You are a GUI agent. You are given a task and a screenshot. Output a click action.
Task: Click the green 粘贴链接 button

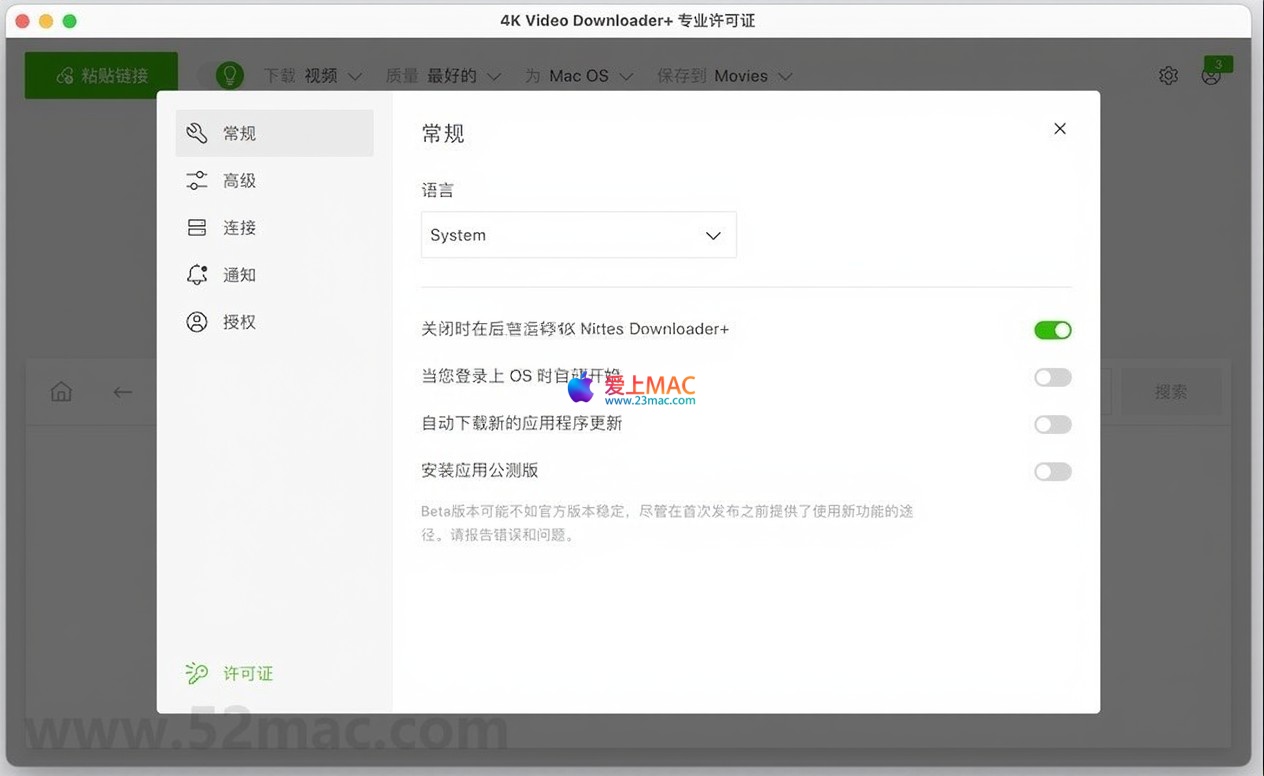101,76
